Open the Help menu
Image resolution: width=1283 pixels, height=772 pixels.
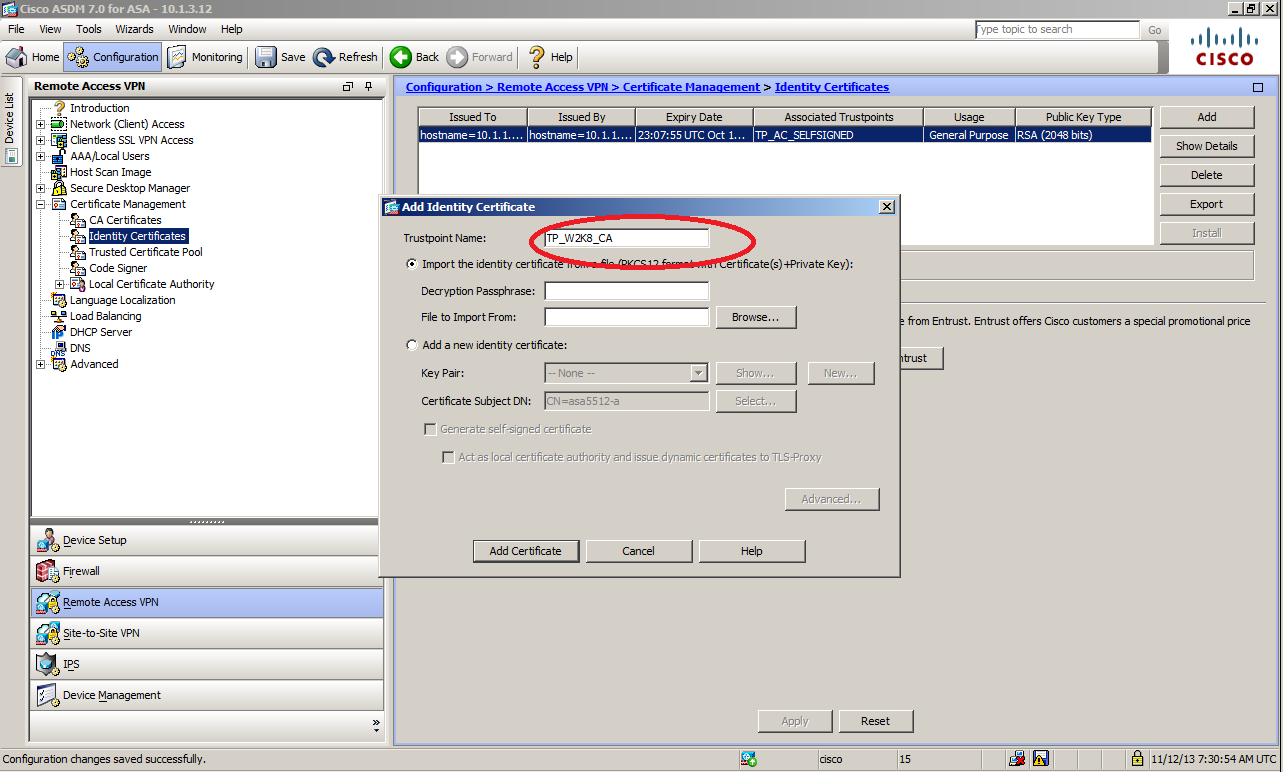[x=232, y=29]
